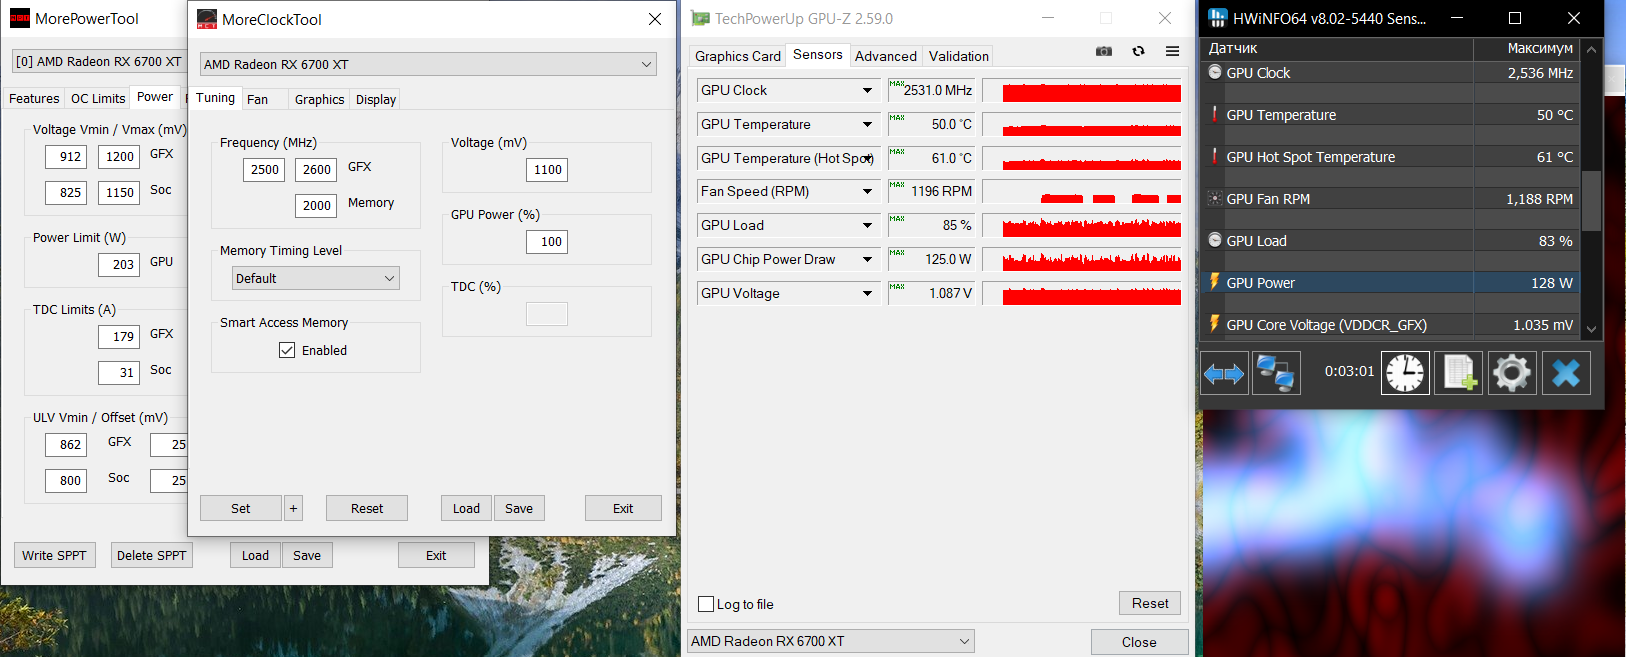Open GPU-Z device selector dropdown at bottom
This screenshot has height=657, width=1626.
tap(831, 641)
